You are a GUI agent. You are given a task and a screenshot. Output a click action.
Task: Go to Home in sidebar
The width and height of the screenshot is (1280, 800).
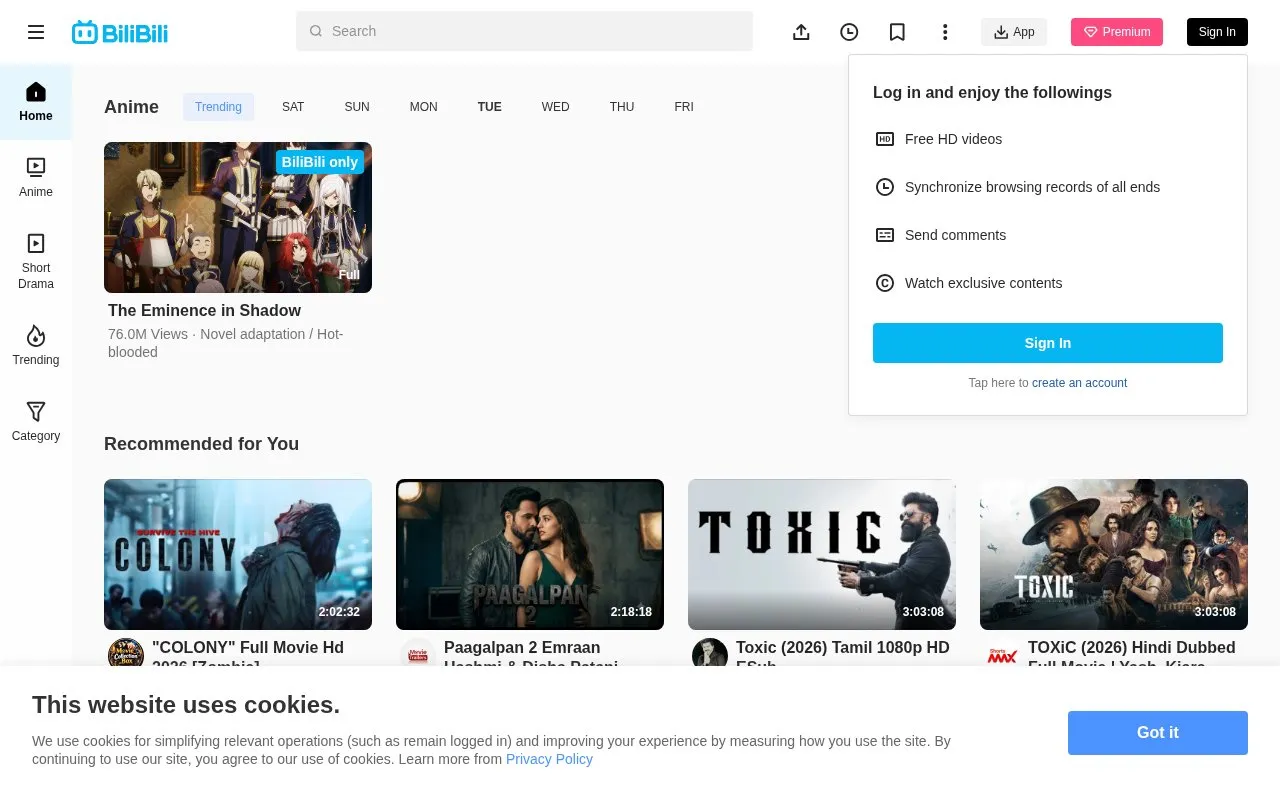point(36,102)
